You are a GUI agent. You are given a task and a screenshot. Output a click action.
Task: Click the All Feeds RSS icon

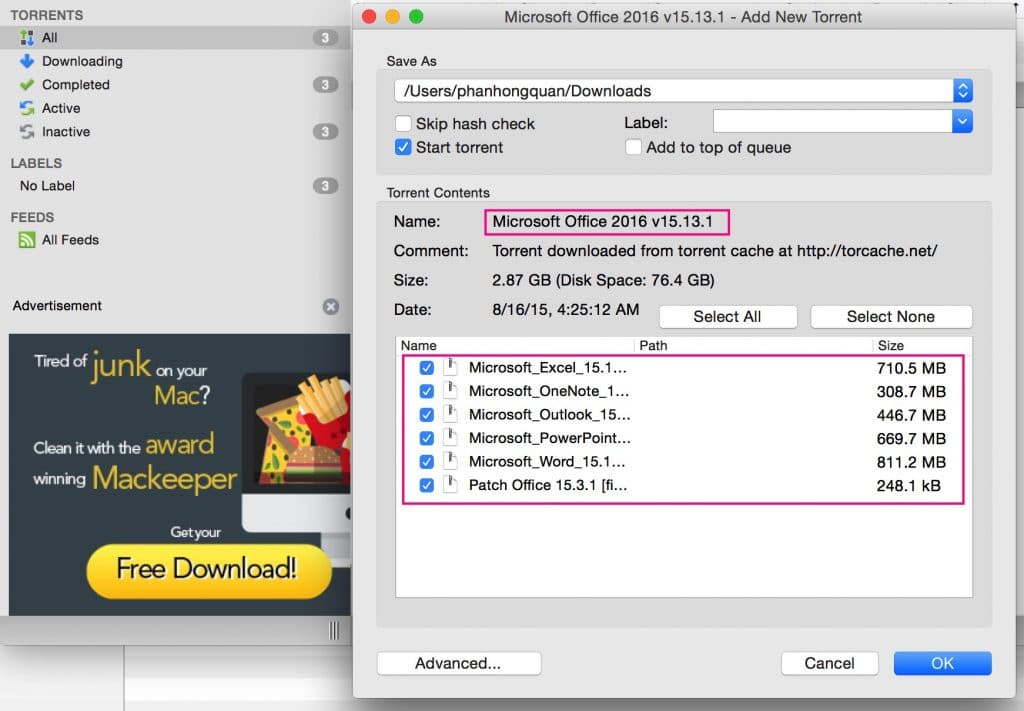27,240
